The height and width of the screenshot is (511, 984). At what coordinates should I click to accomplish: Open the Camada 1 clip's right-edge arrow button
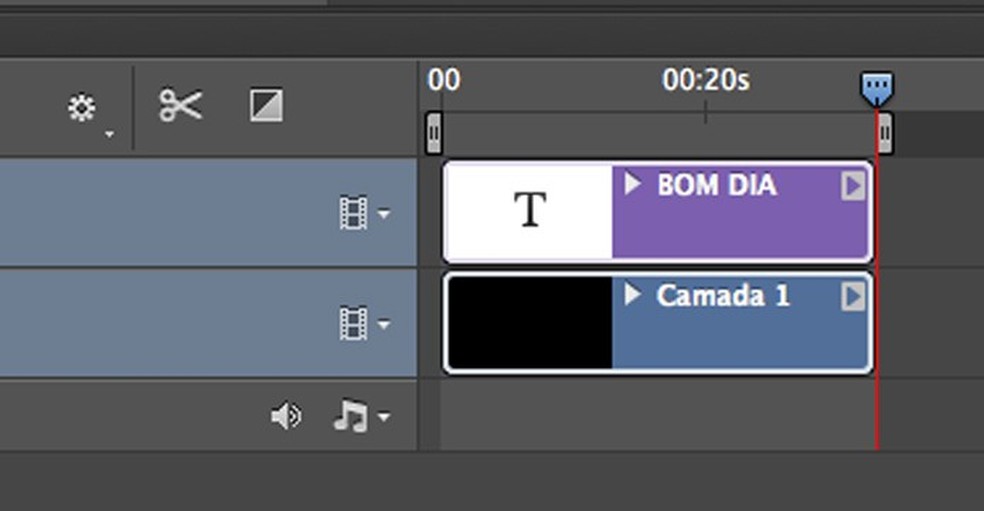852,296
